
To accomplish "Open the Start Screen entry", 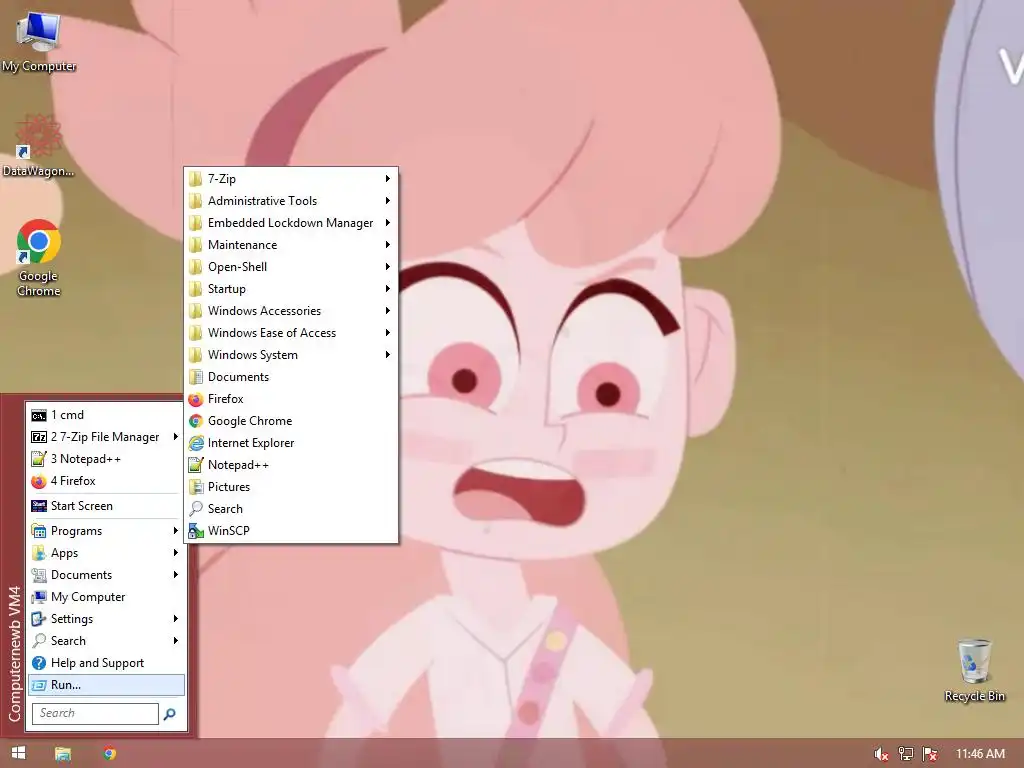I will tap(105, 505).
